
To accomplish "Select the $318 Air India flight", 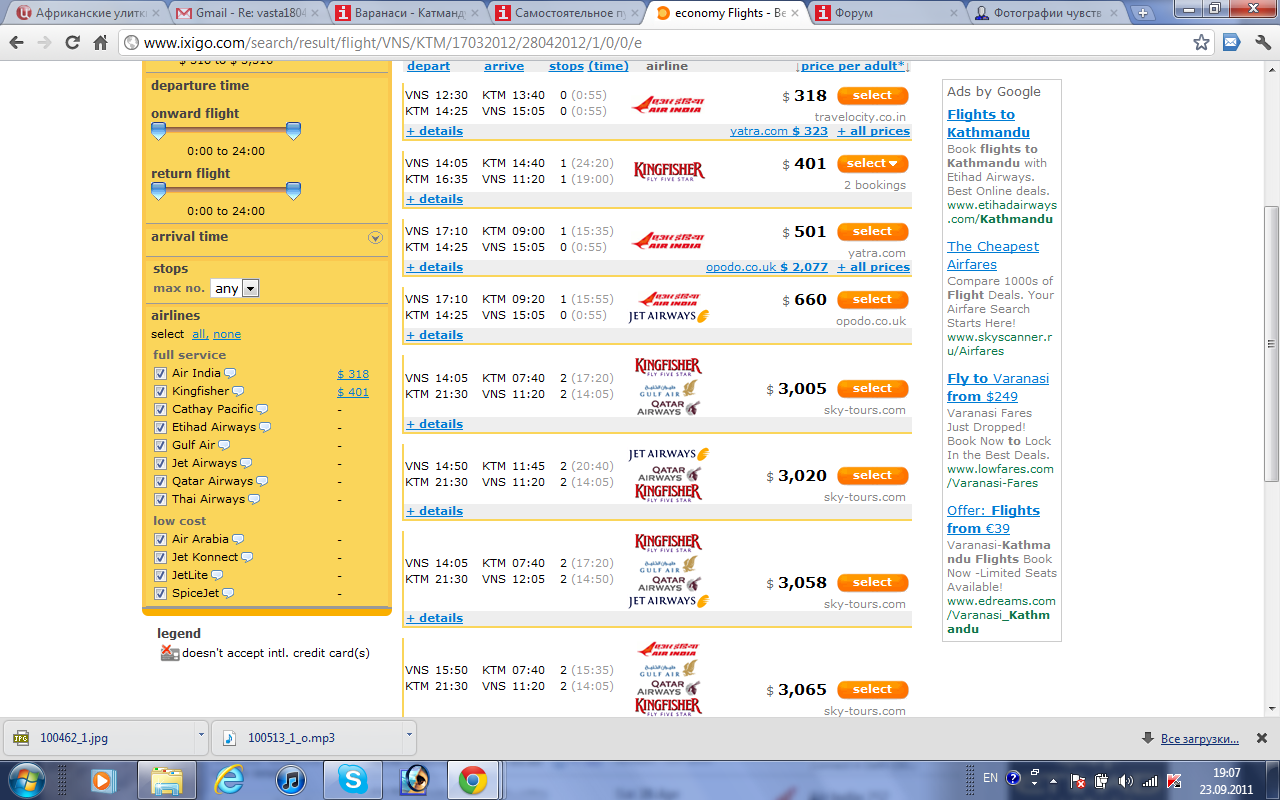I will coord(872,96).
